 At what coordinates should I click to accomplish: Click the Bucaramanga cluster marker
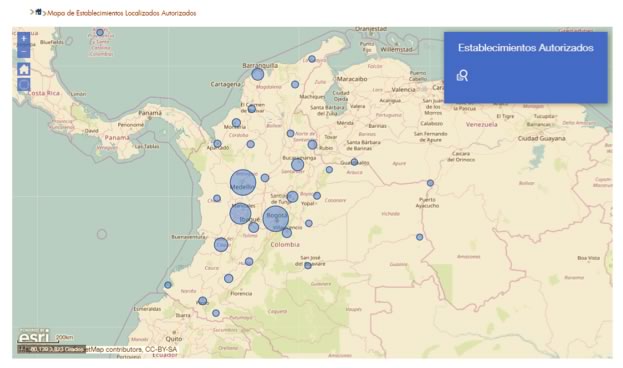(297, 165)
